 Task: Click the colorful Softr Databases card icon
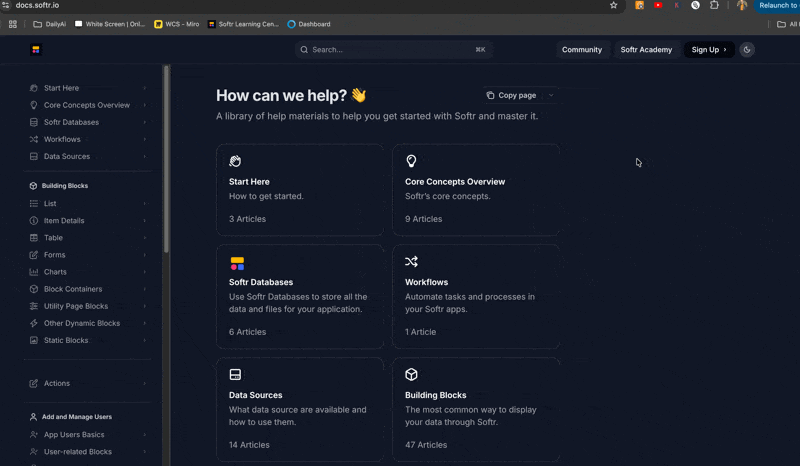[x=237, y=263]
